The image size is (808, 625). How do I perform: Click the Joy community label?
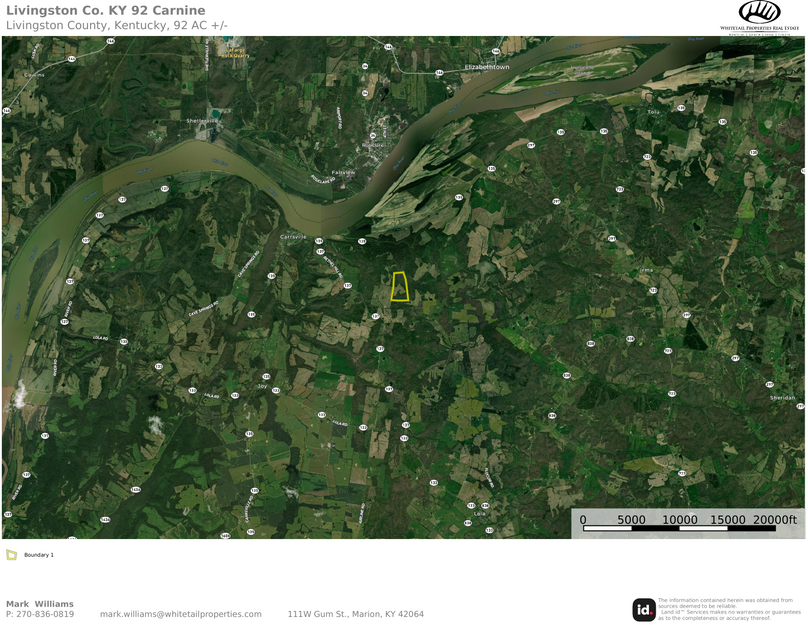click(262, 386)
